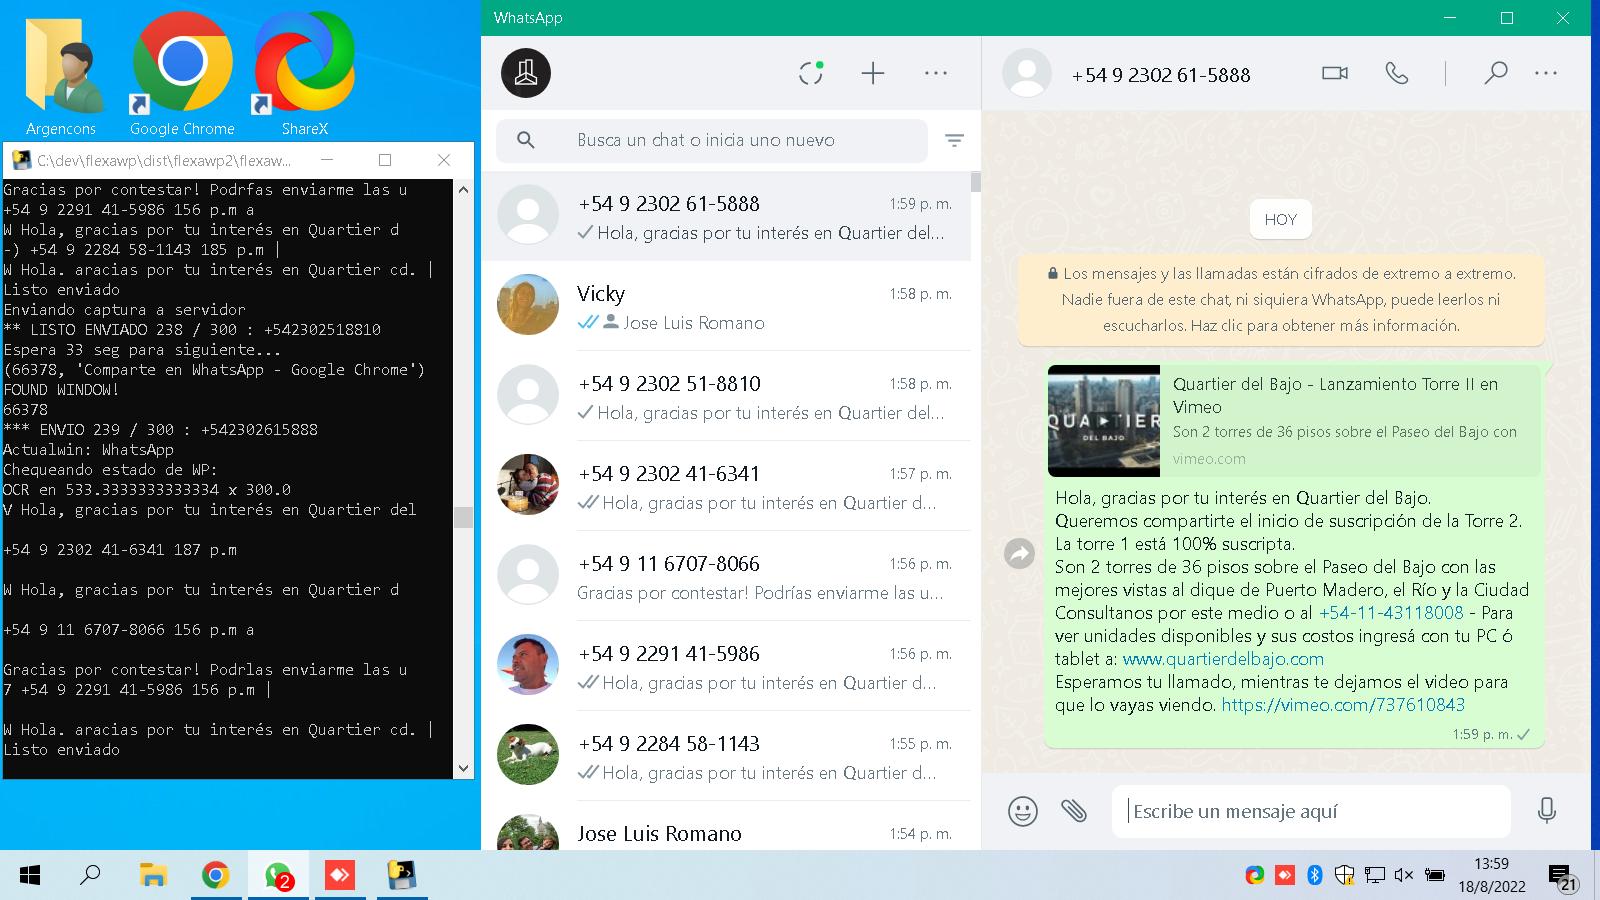Open the chat with +54 9 11 6707-8066

[x=726, y=576]
